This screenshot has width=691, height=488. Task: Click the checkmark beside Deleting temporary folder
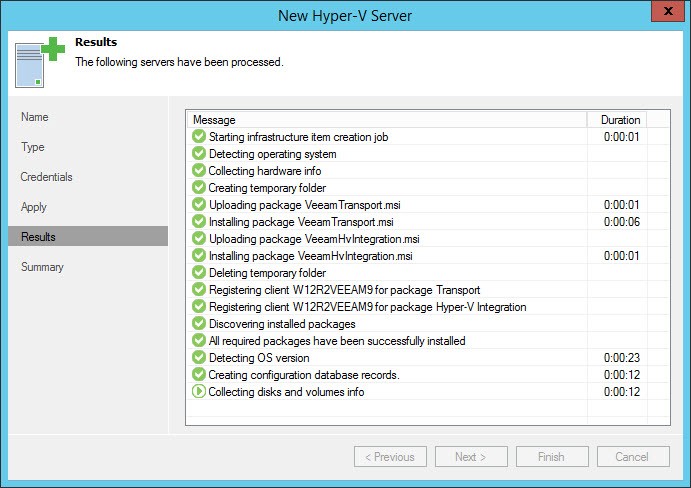[199, 272]
